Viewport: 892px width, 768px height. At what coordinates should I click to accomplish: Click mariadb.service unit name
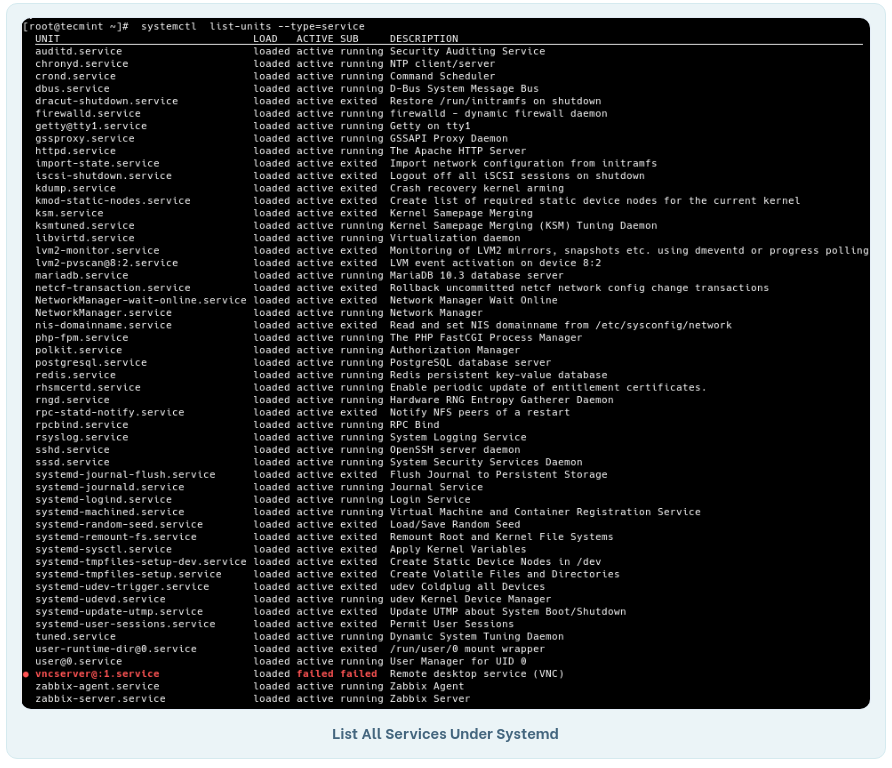[82, 276]
